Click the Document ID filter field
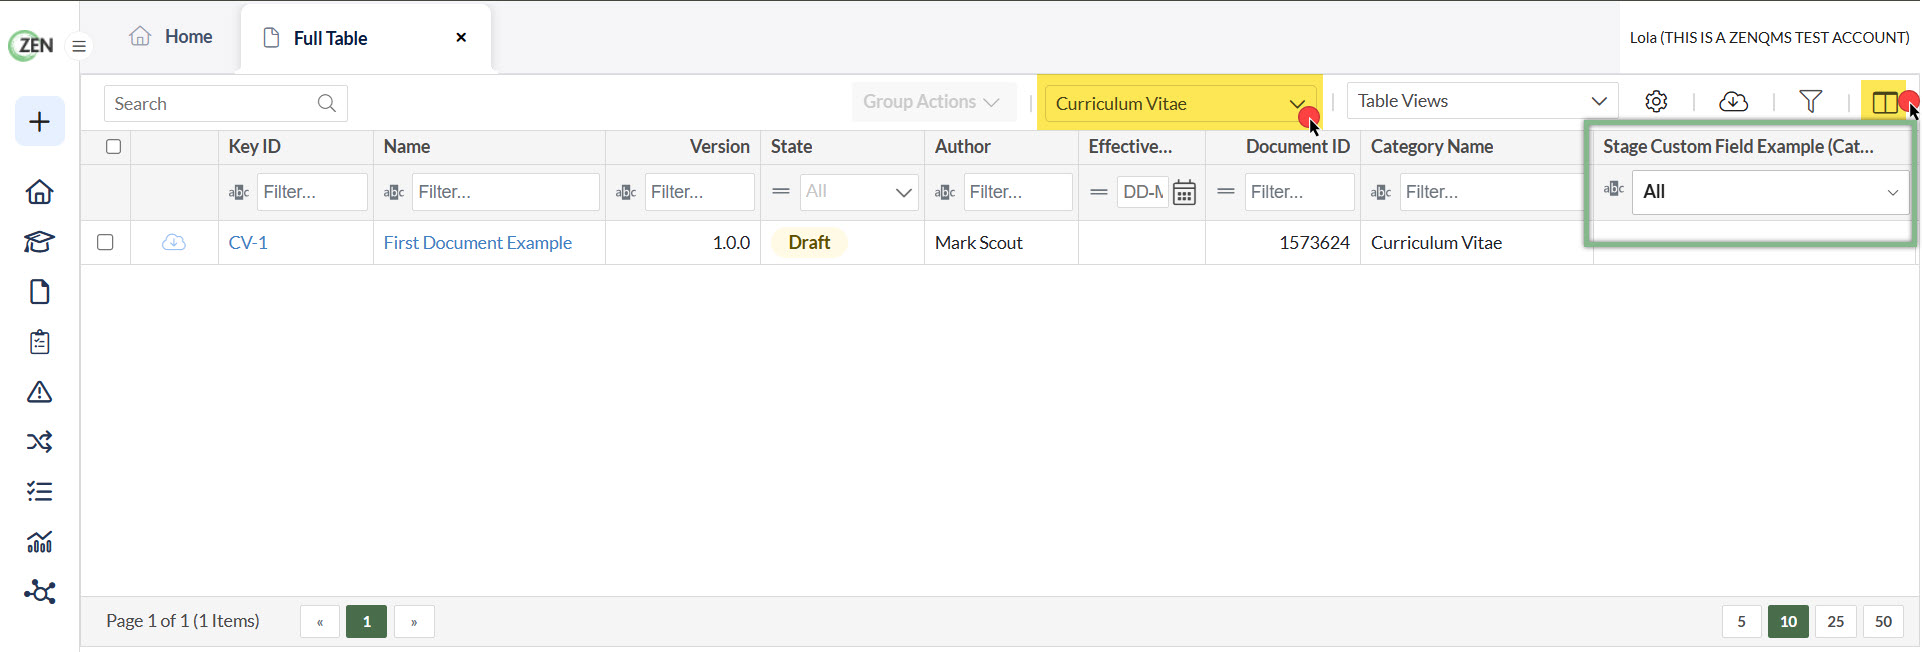The image size is (1922, 652). pyautogui.click(x=1299, y=192)
